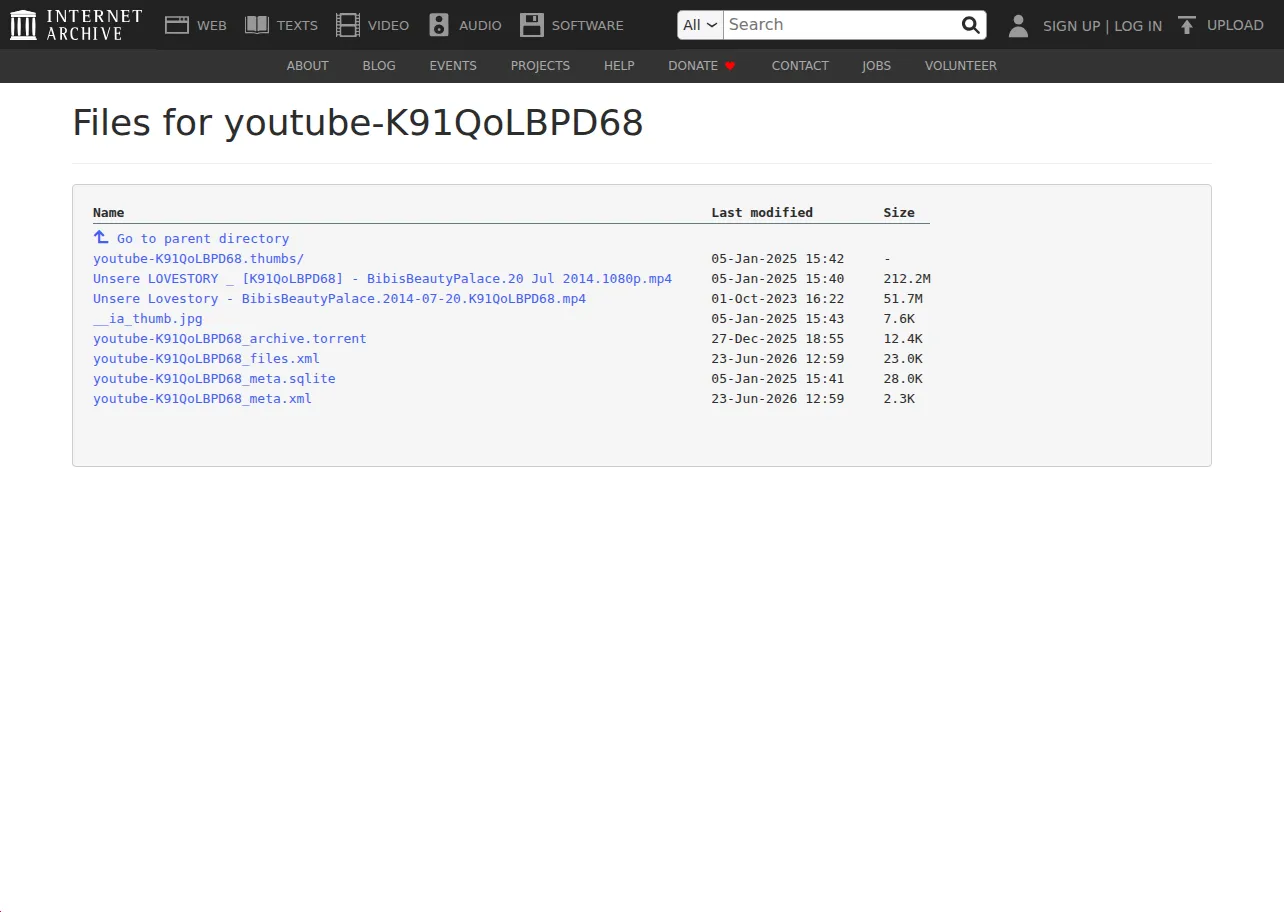Click the red heart donate icon

730,66
